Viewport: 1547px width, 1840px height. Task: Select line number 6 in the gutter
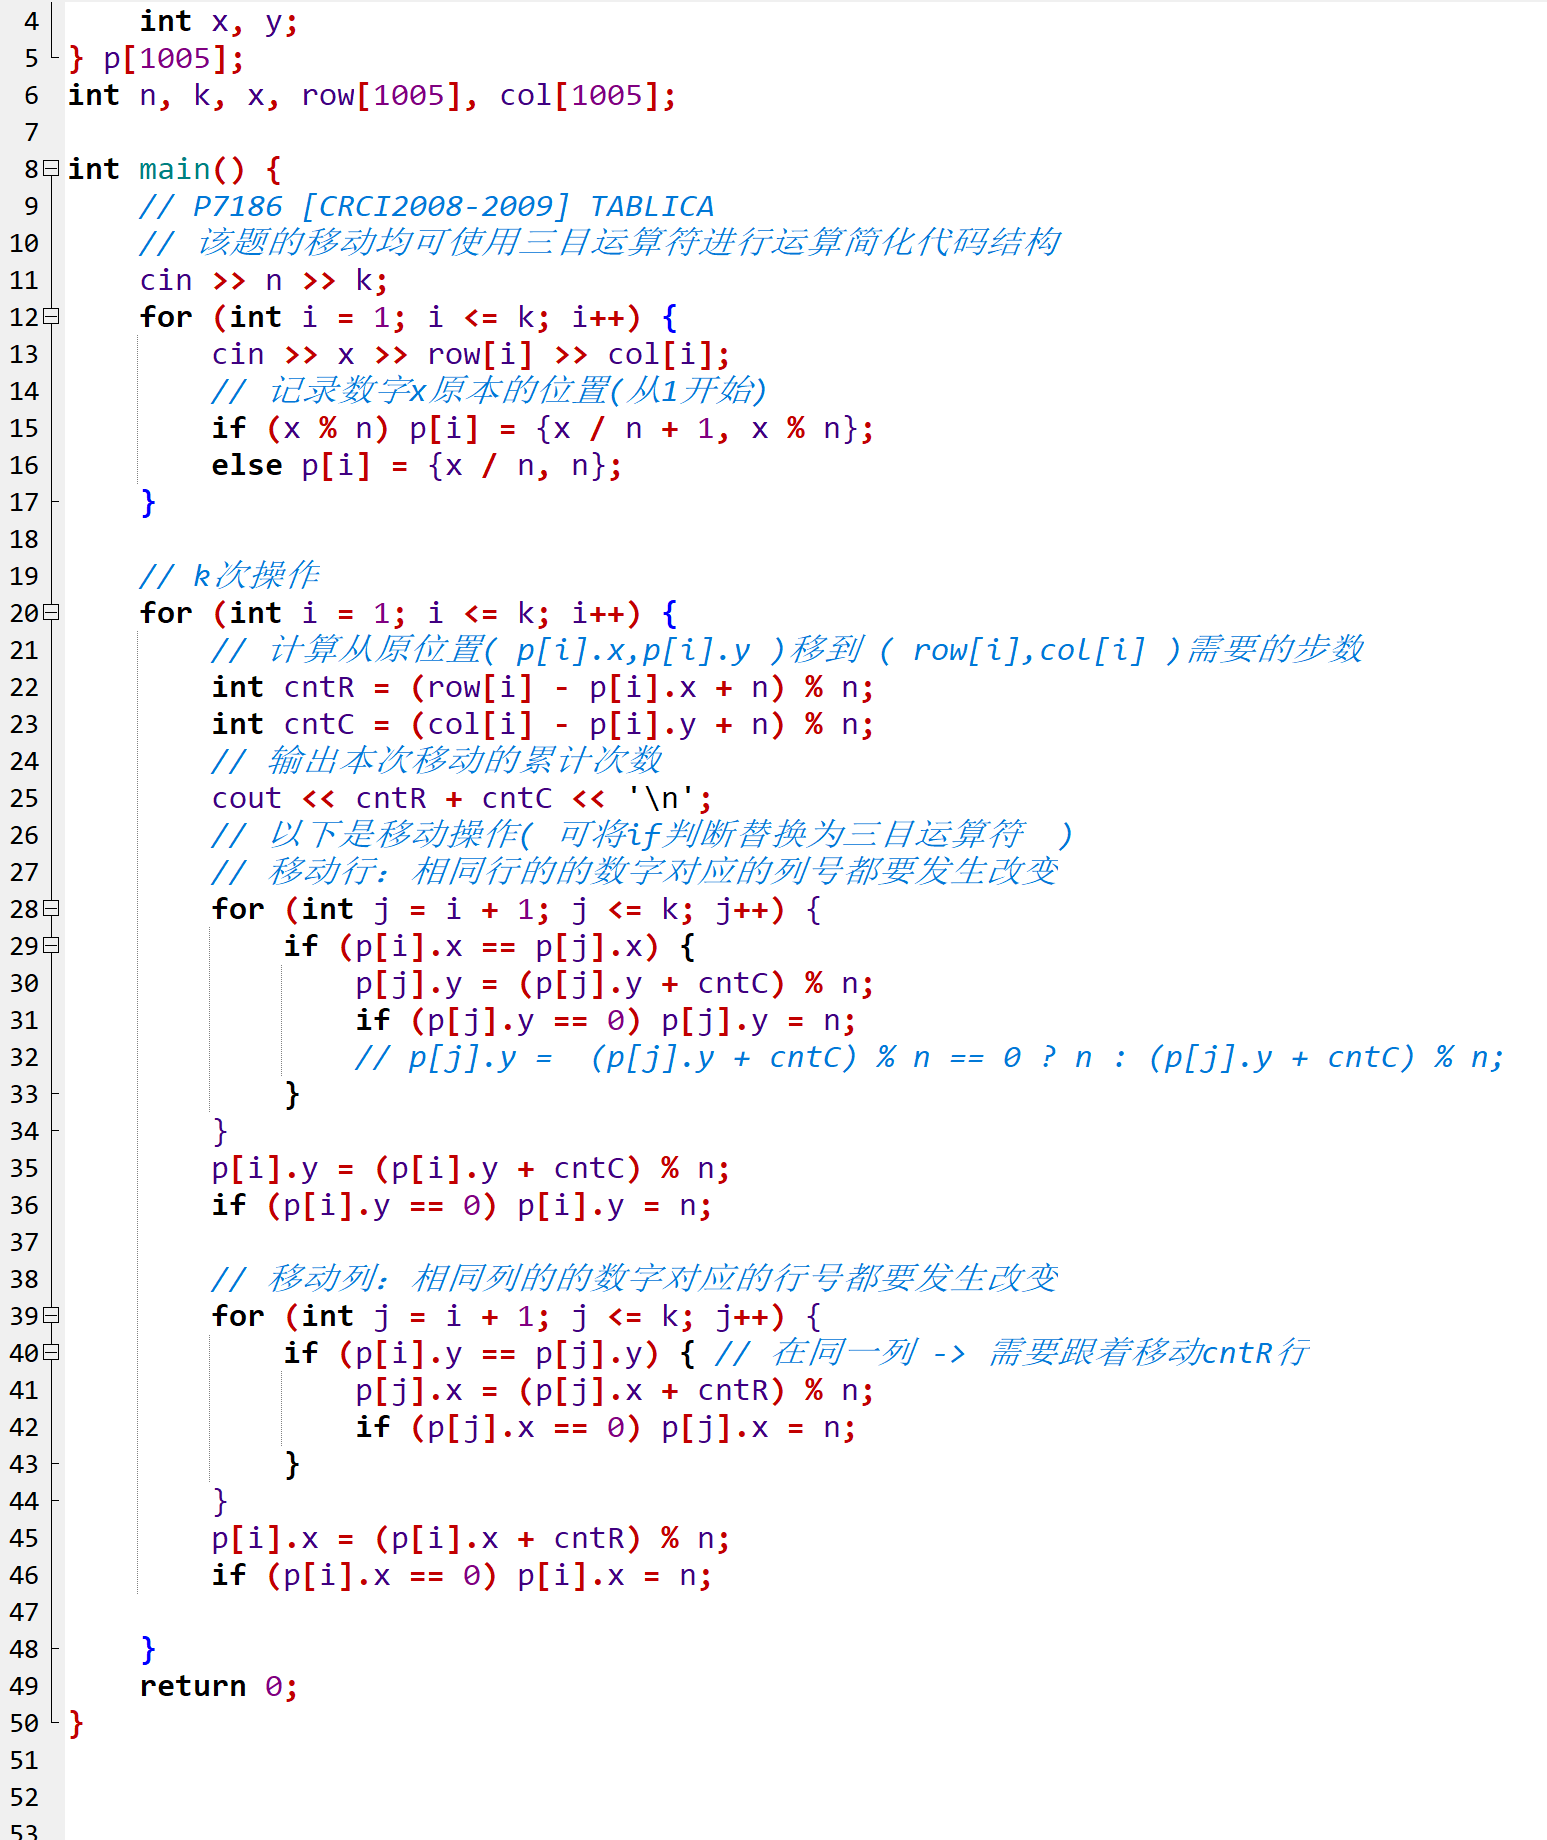point(31,95)
